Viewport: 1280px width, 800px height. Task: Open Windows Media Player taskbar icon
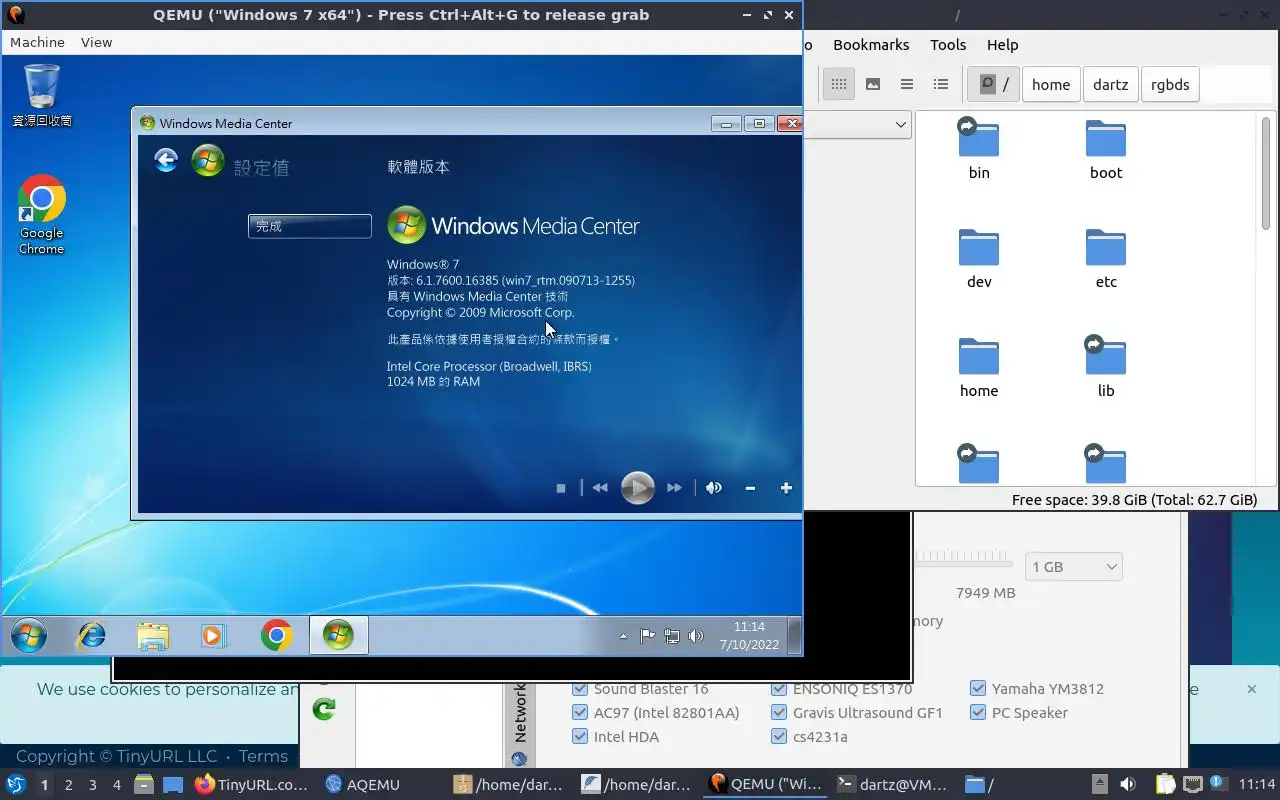(214, 636)
